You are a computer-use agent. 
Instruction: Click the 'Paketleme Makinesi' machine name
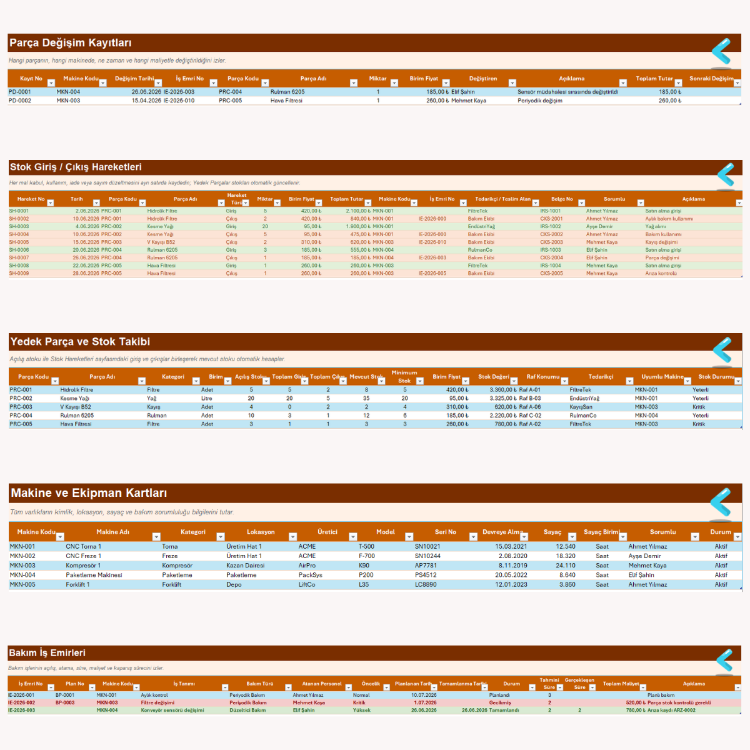[x=94, y=575]
